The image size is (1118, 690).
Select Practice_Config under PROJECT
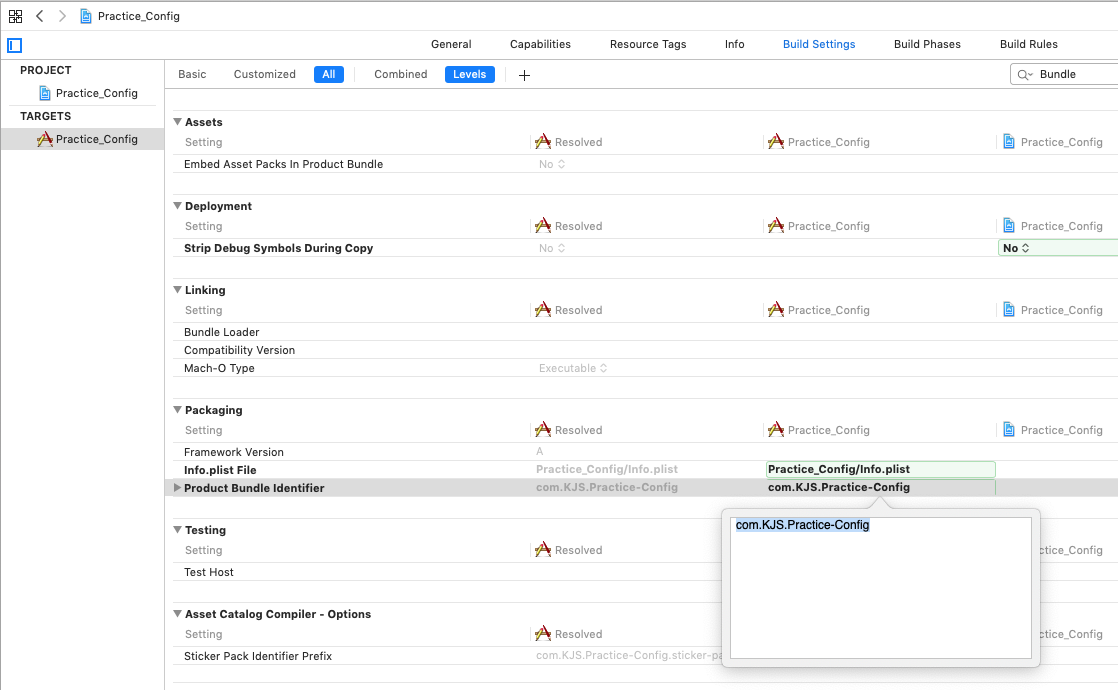tap(88, 93)
